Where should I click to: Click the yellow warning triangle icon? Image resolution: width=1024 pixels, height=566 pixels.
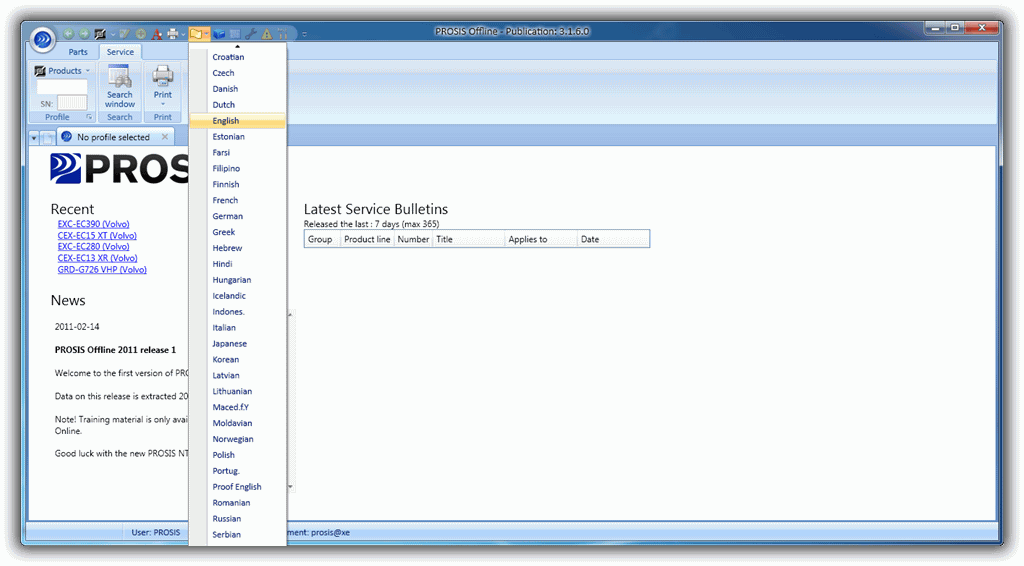coord(267,34)
